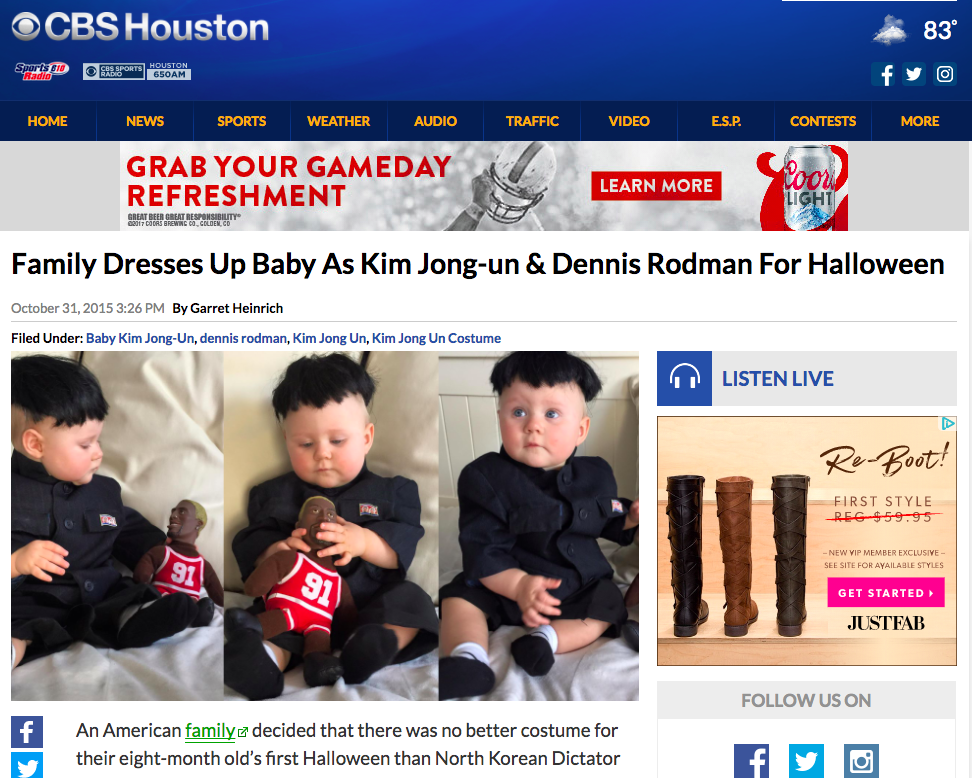Open the Twitter icon in the header
The height and width of the screenshot is (778, 972).
coord(914,74)
